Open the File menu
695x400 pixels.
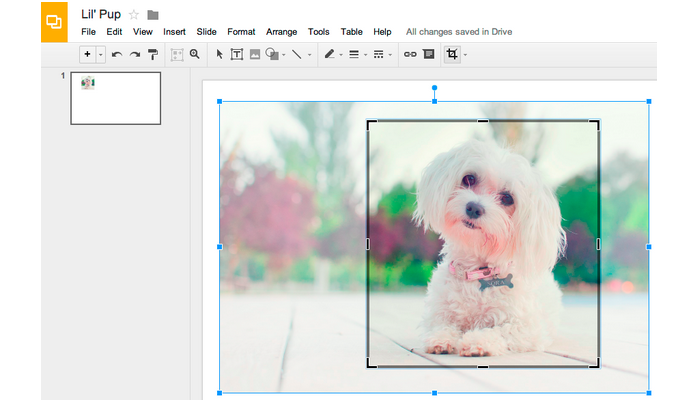(88, 32)
